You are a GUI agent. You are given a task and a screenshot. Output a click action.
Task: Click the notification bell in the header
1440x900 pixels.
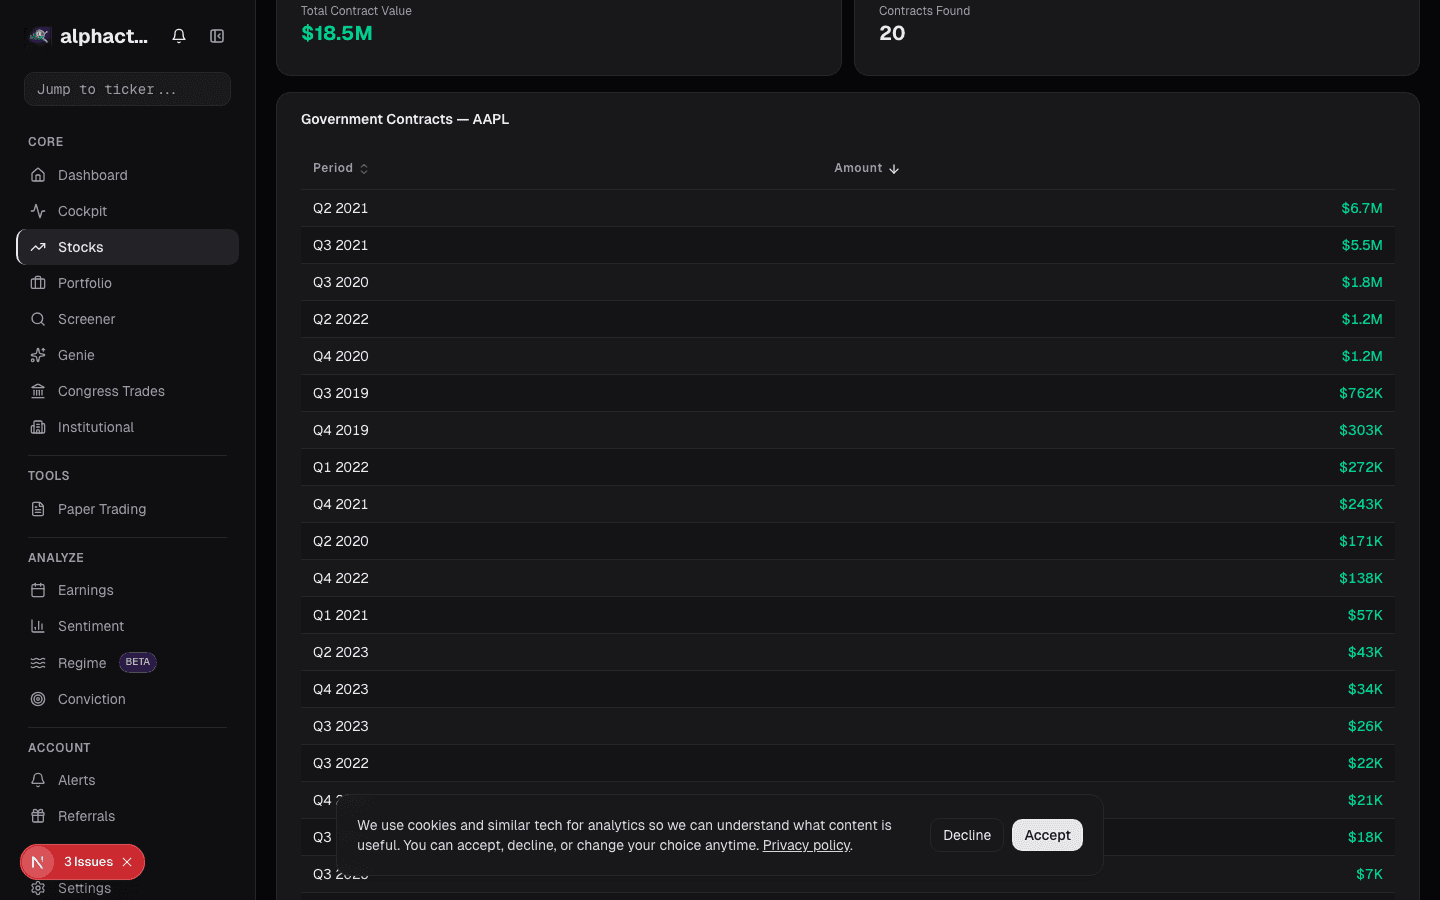pyautogui.click(x=178, y=35)
